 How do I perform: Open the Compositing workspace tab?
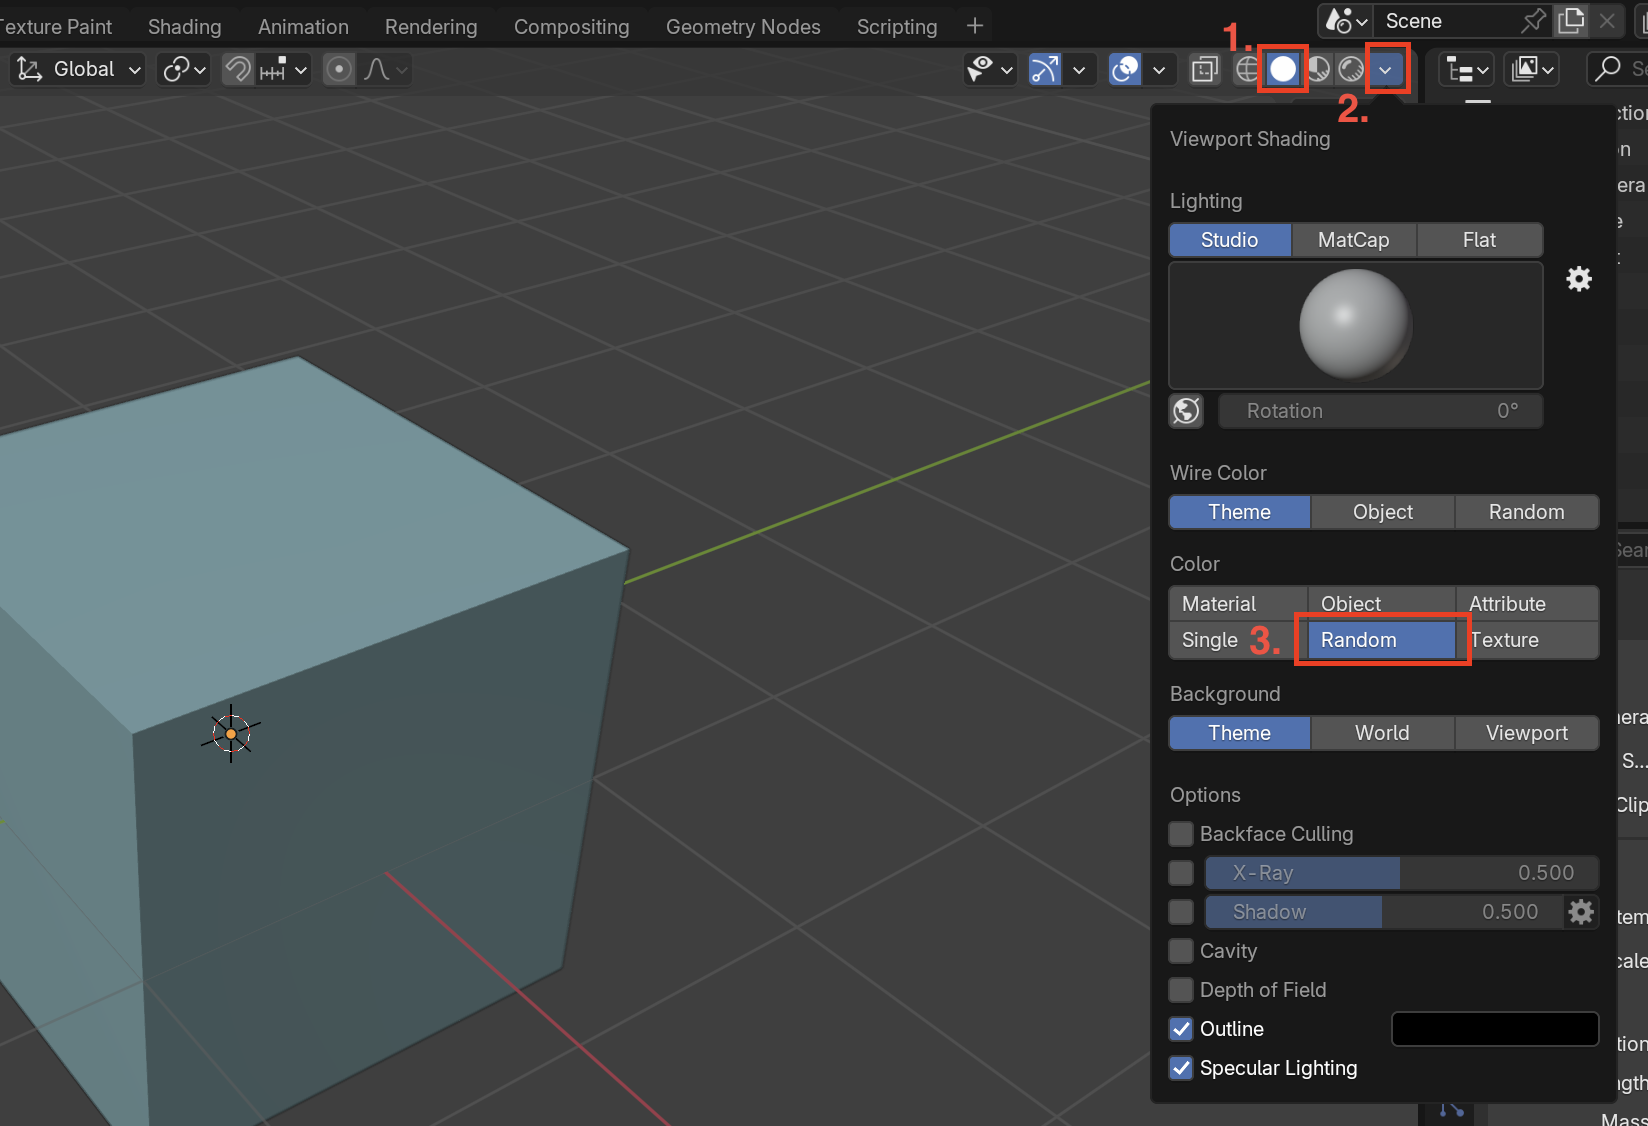(x=571, y=27)
